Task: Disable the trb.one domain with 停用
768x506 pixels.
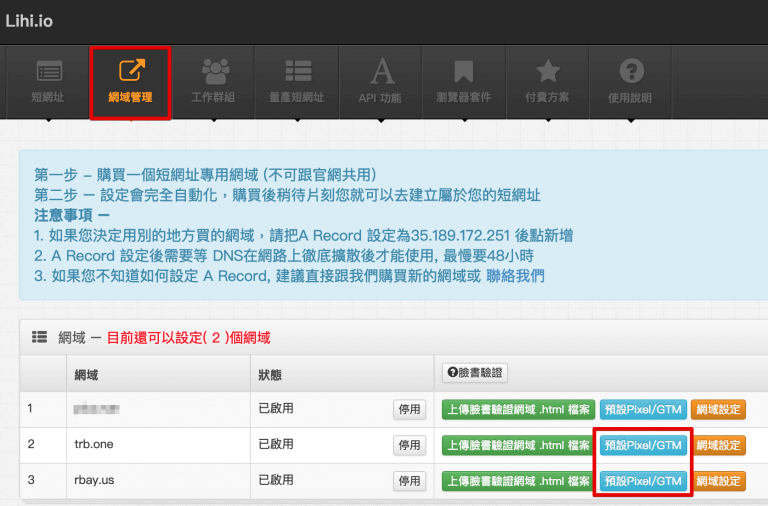Action: [410, 445]
